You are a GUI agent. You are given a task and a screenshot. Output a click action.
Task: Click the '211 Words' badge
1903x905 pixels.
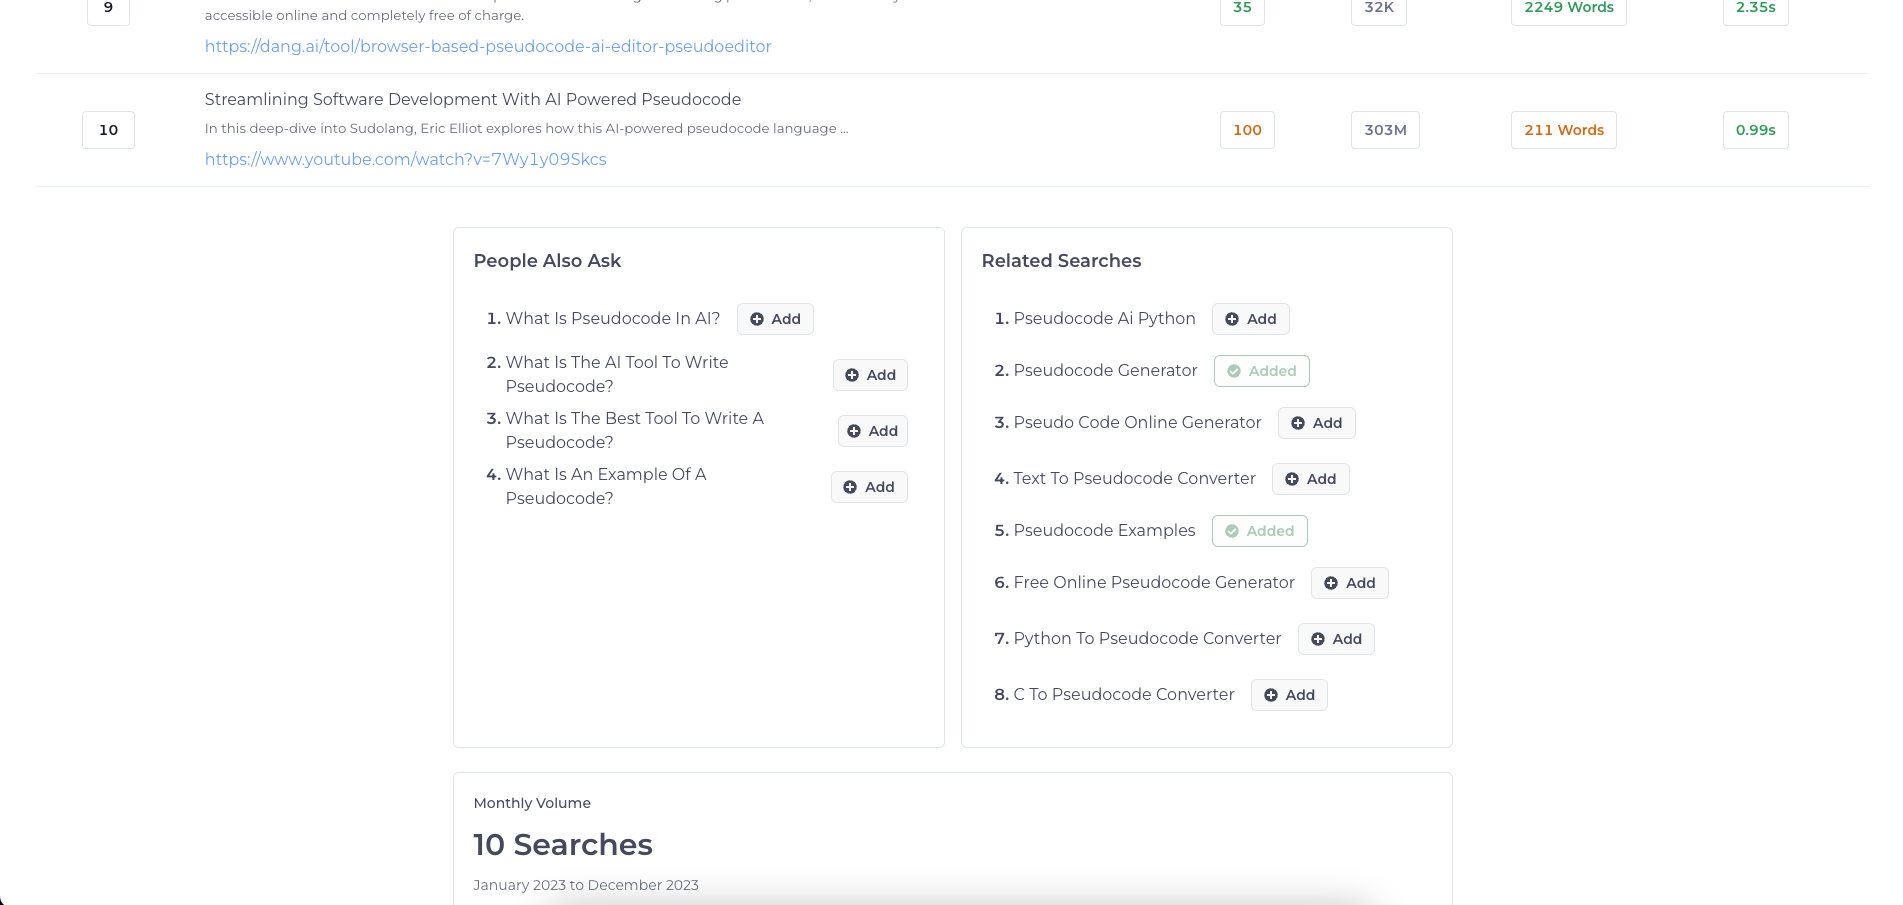[x=1563, y=130]
